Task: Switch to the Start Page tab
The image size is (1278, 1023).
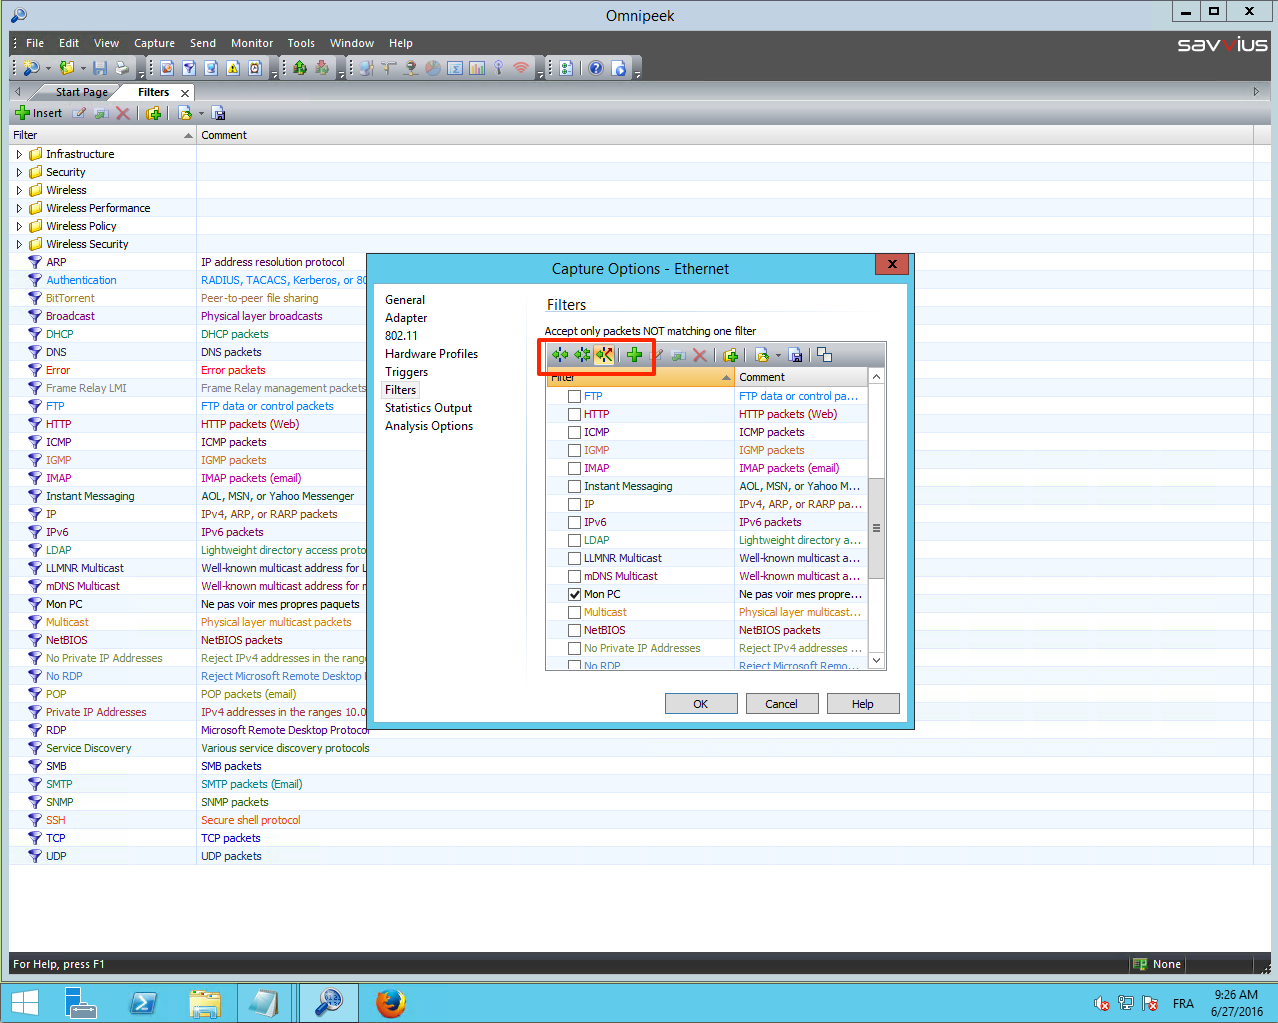Action: coord(81,92)
